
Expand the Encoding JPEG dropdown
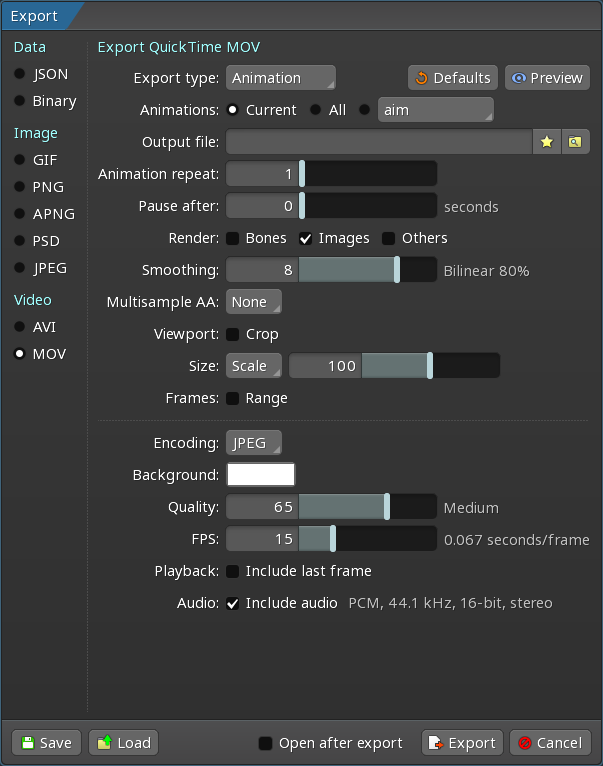pos(254,443)
